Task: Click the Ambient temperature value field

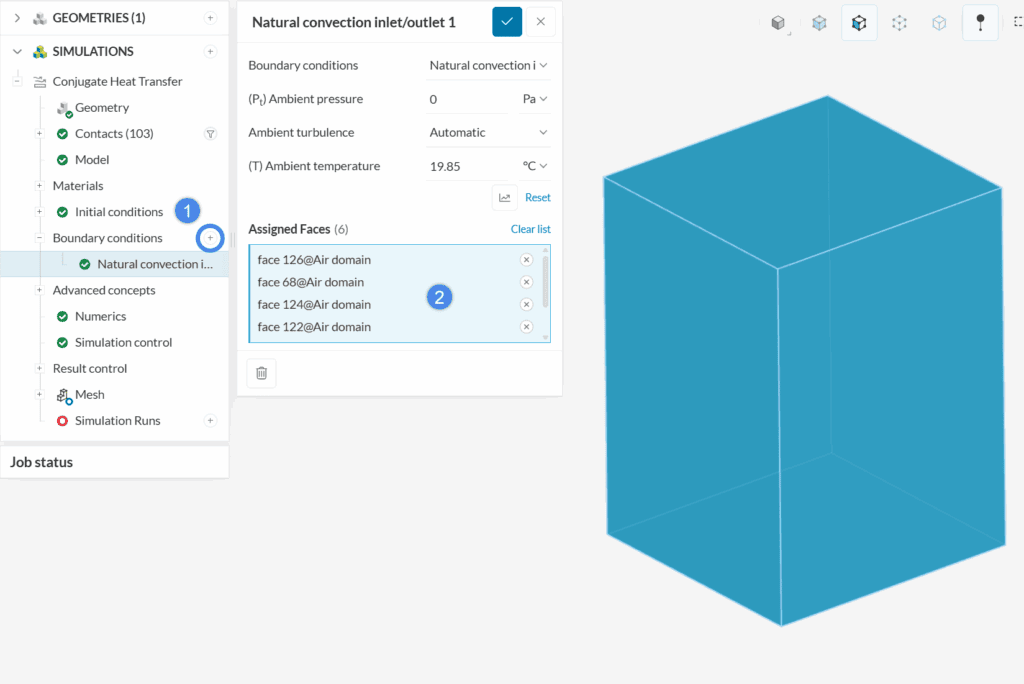Action: point(466,167)
